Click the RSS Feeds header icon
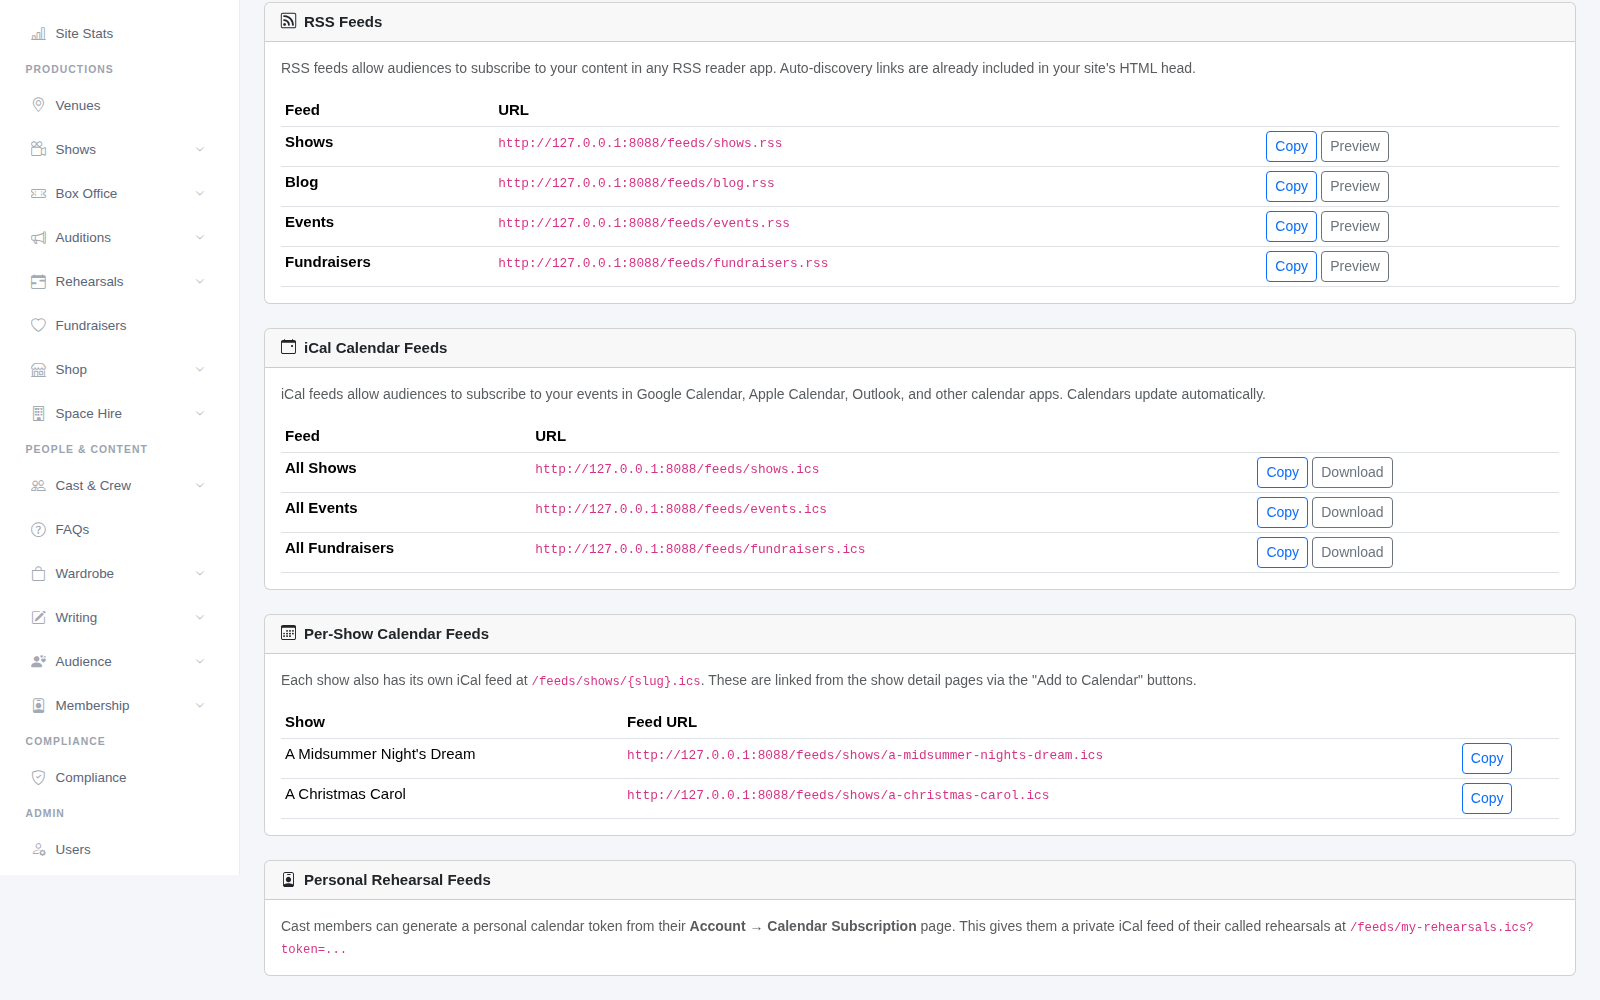The height and width of the screenshot is (1000, 1600). 288,21
